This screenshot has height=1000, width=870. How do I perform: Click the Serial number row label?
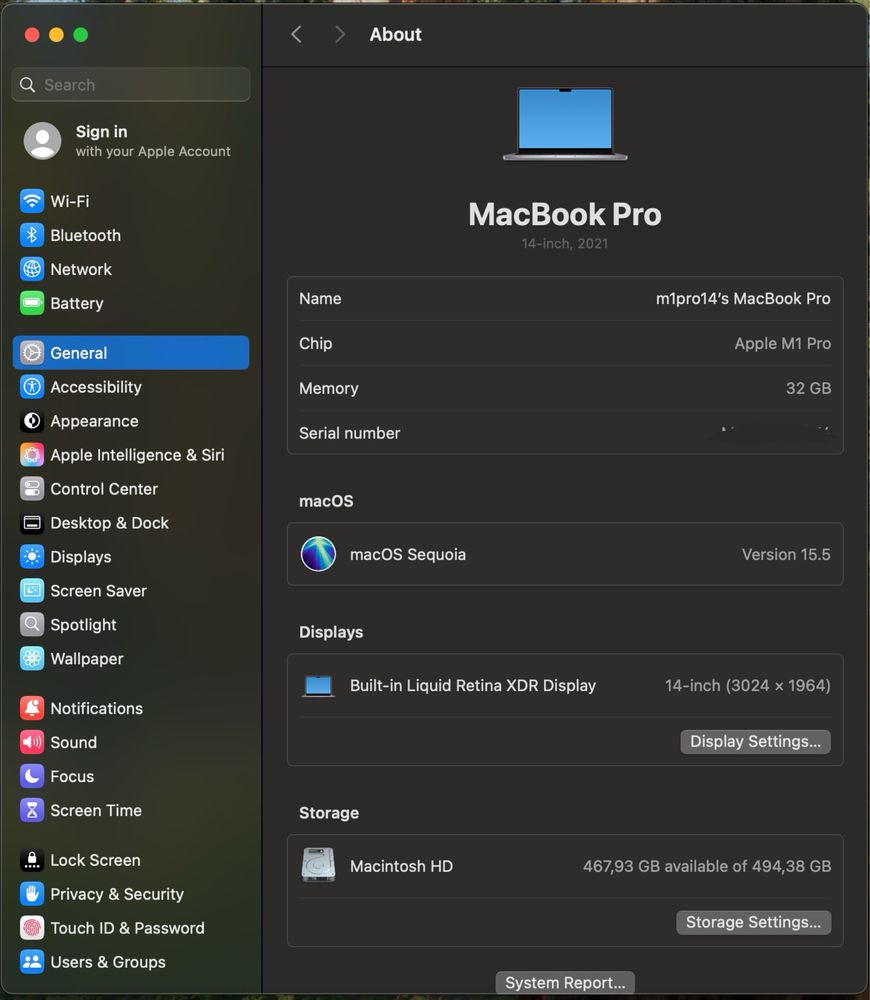[x=350, y=433]
